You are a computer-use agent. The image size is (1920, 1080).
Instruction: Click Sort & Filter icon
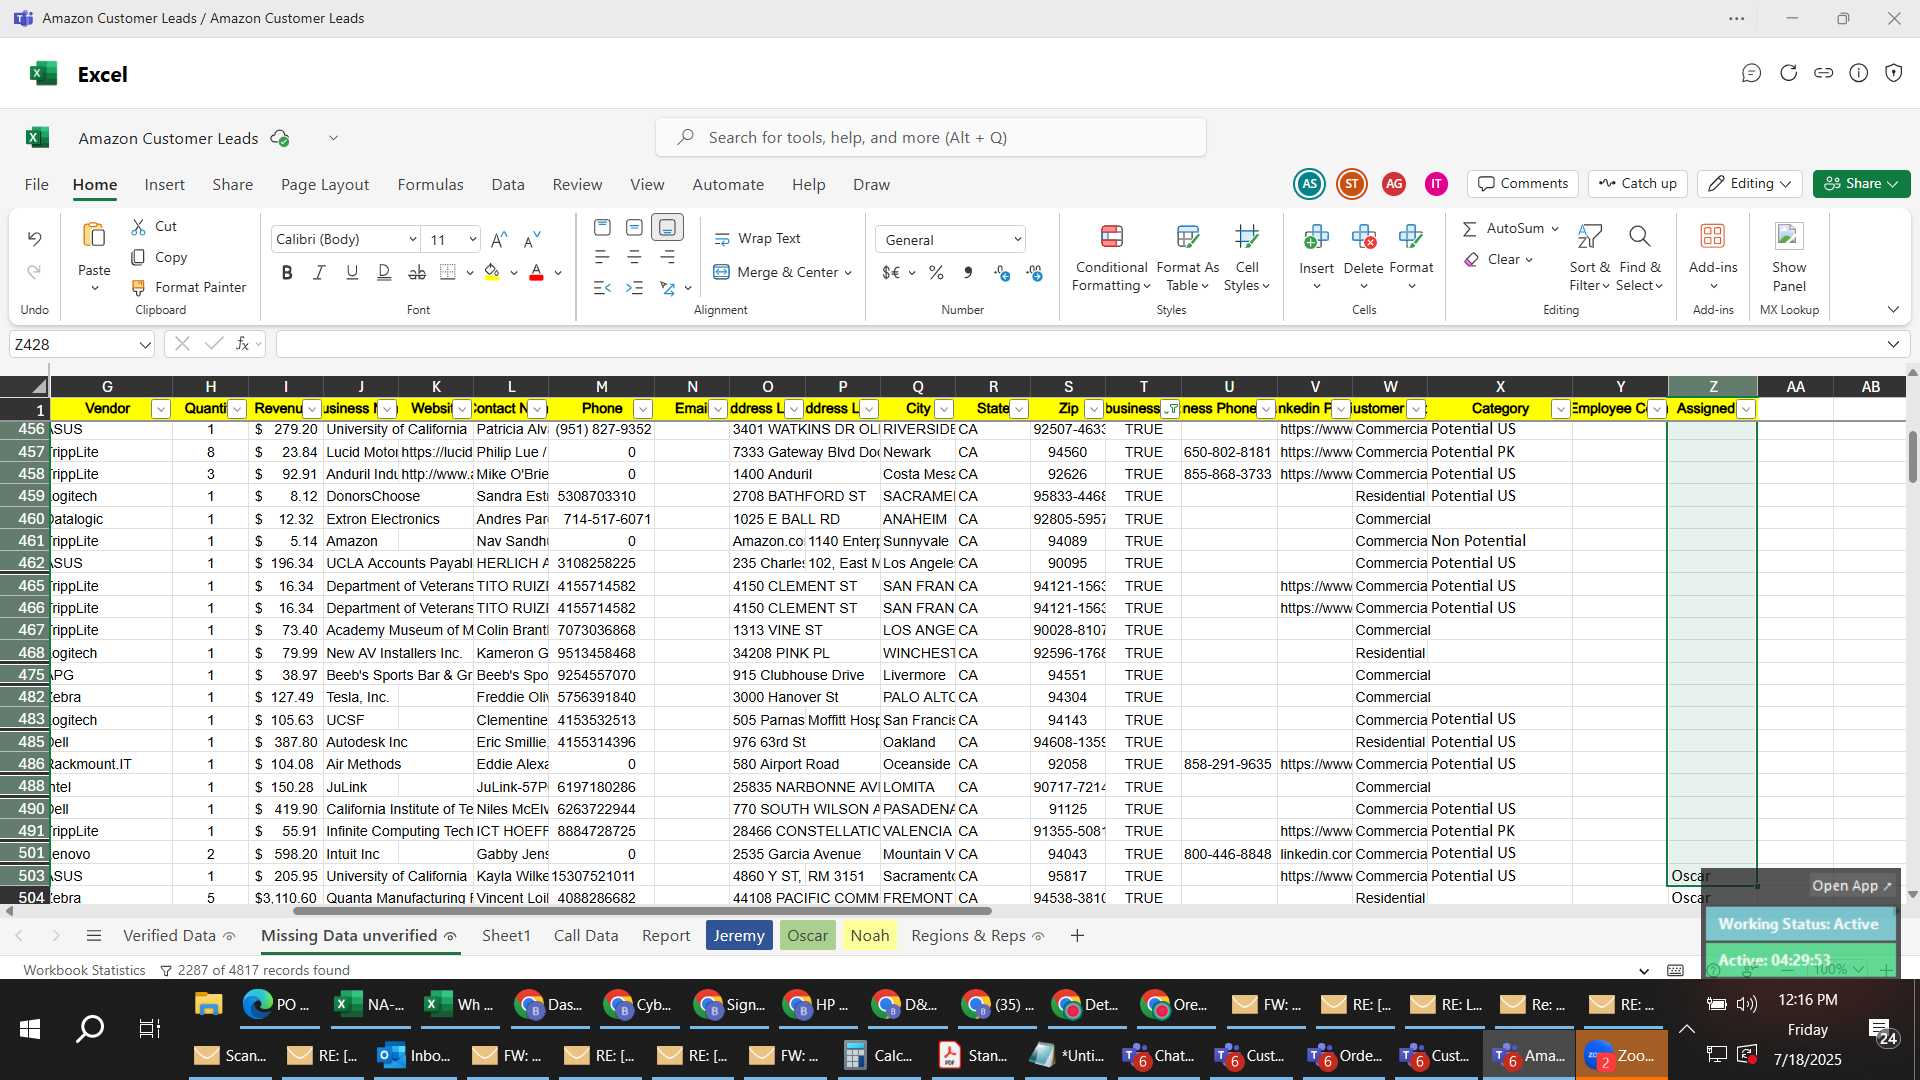[x=1589, y=236]
